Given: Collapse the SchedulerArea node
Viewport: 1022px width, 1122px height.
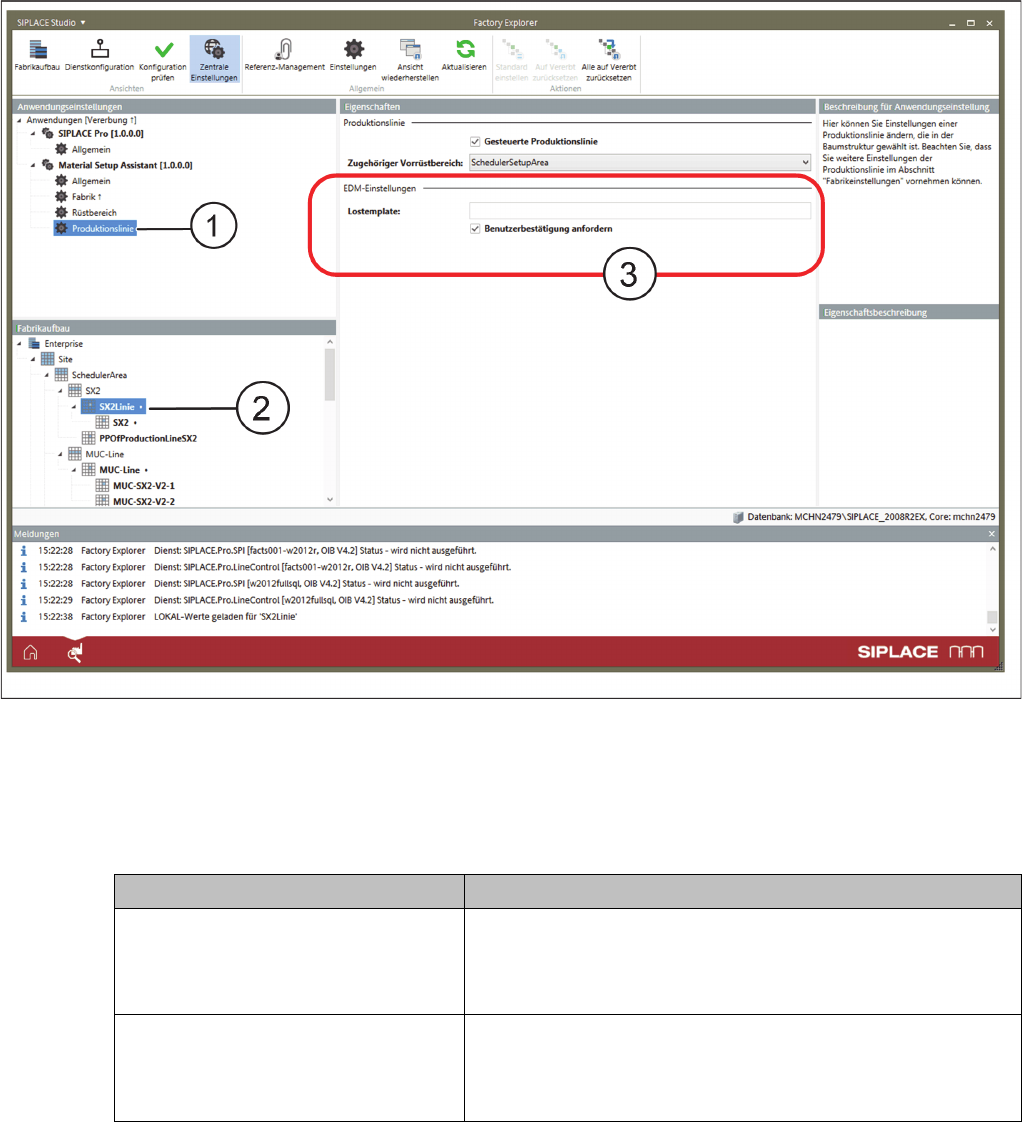Looking at the screenshot, I should (47, 375).
